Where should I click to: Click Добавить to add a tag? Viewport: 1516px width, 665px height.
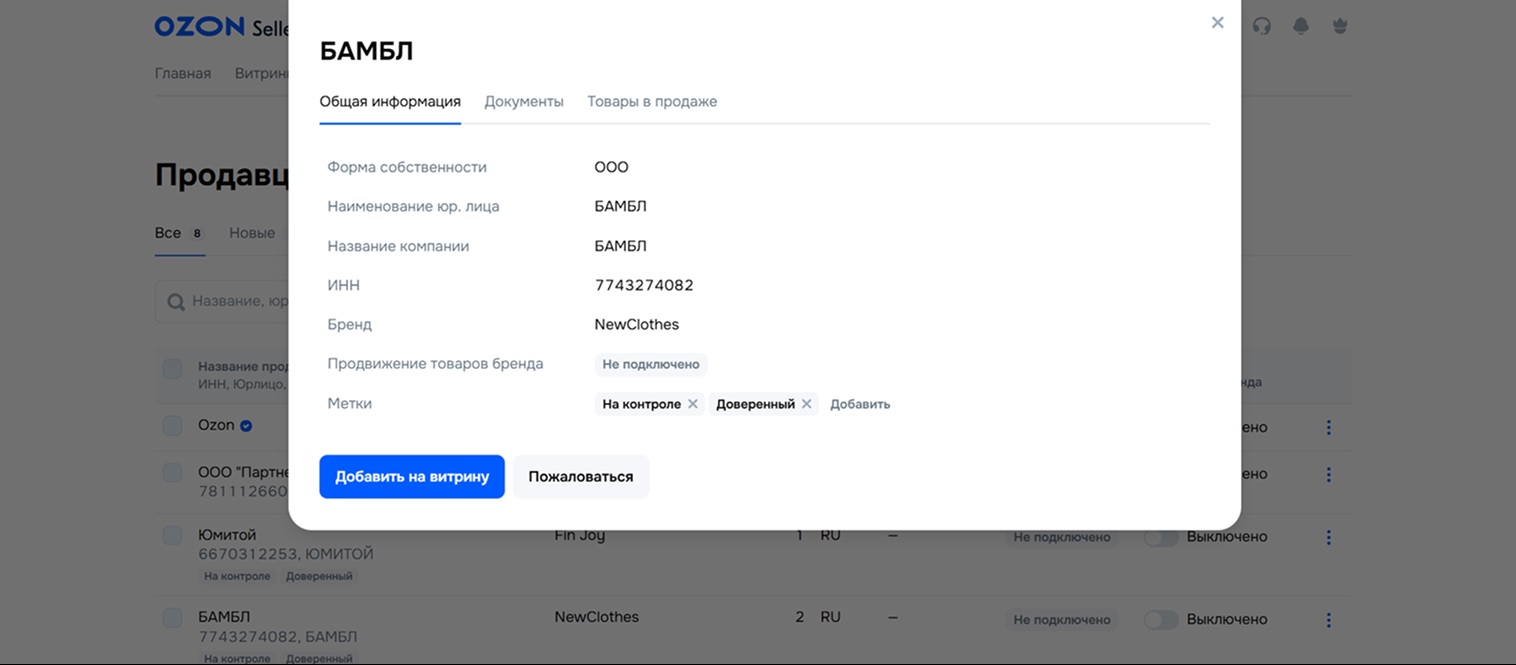click(860, 404)
